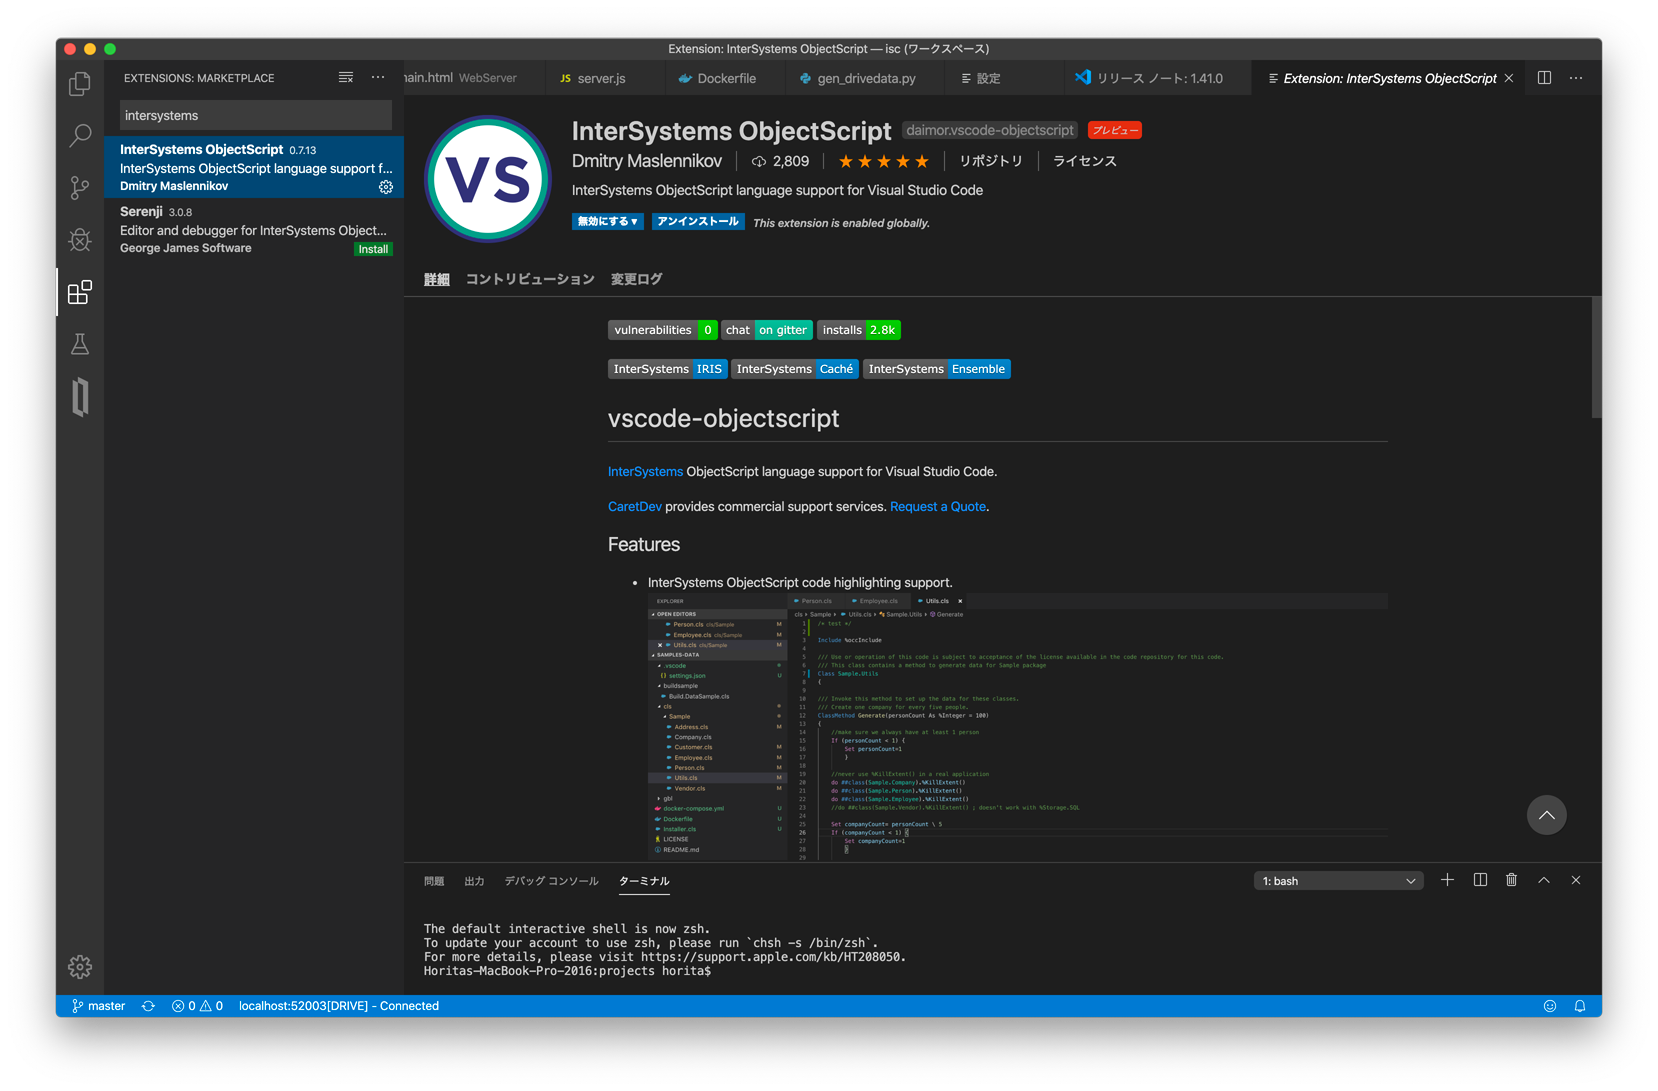Image resolution: width=1658 pixels, height=1091 pixels.
Task: Open the コントリビューション tab
Action: 530,279
